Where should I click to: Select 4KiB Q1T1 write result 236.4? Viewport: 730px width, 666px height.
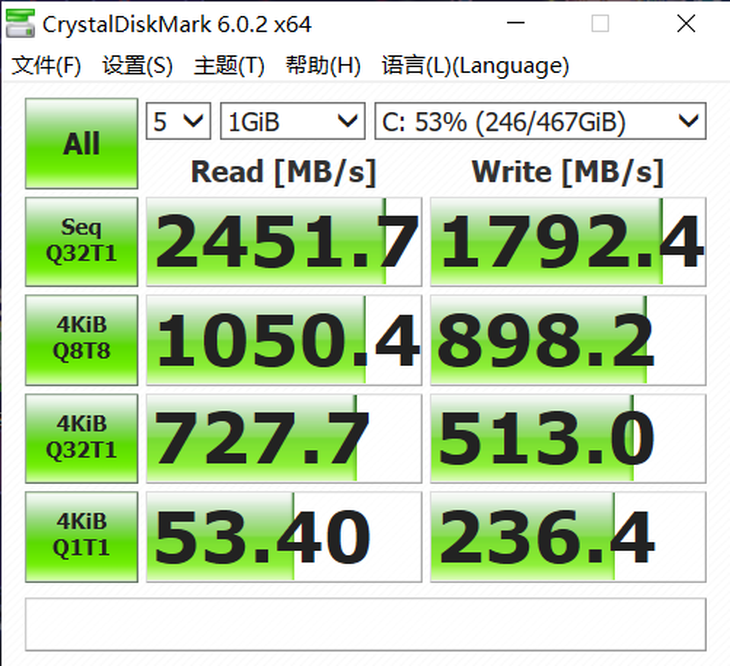(x=568, y=537)
